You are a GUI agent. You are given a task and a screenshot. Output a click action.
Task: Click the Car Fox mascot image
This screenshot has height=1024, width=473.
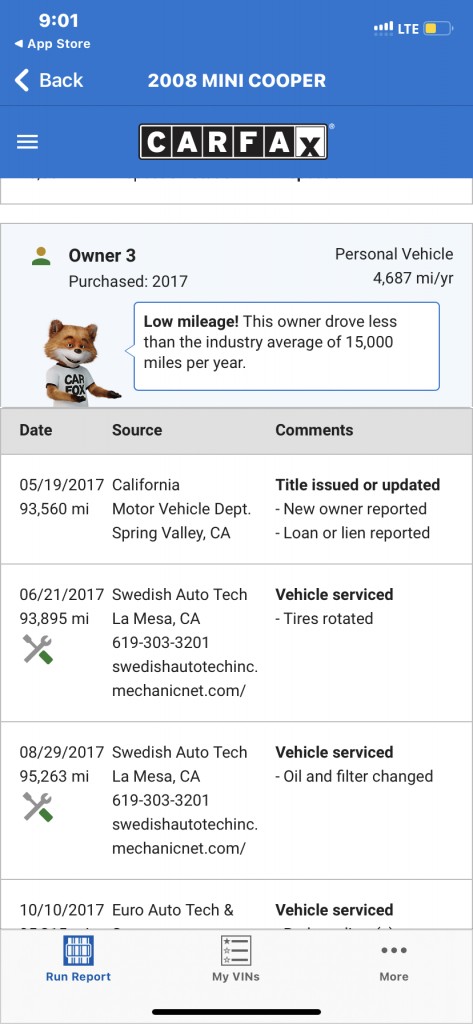point(77,362)
